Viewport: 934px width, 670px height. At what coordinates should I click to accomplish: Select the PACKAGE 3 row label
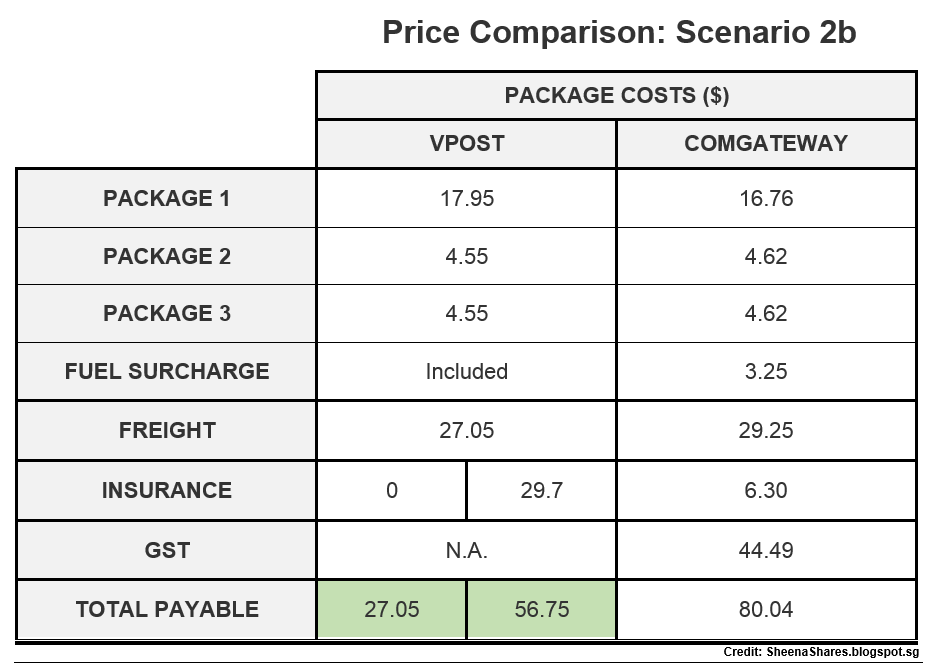(x=167, y=313)
